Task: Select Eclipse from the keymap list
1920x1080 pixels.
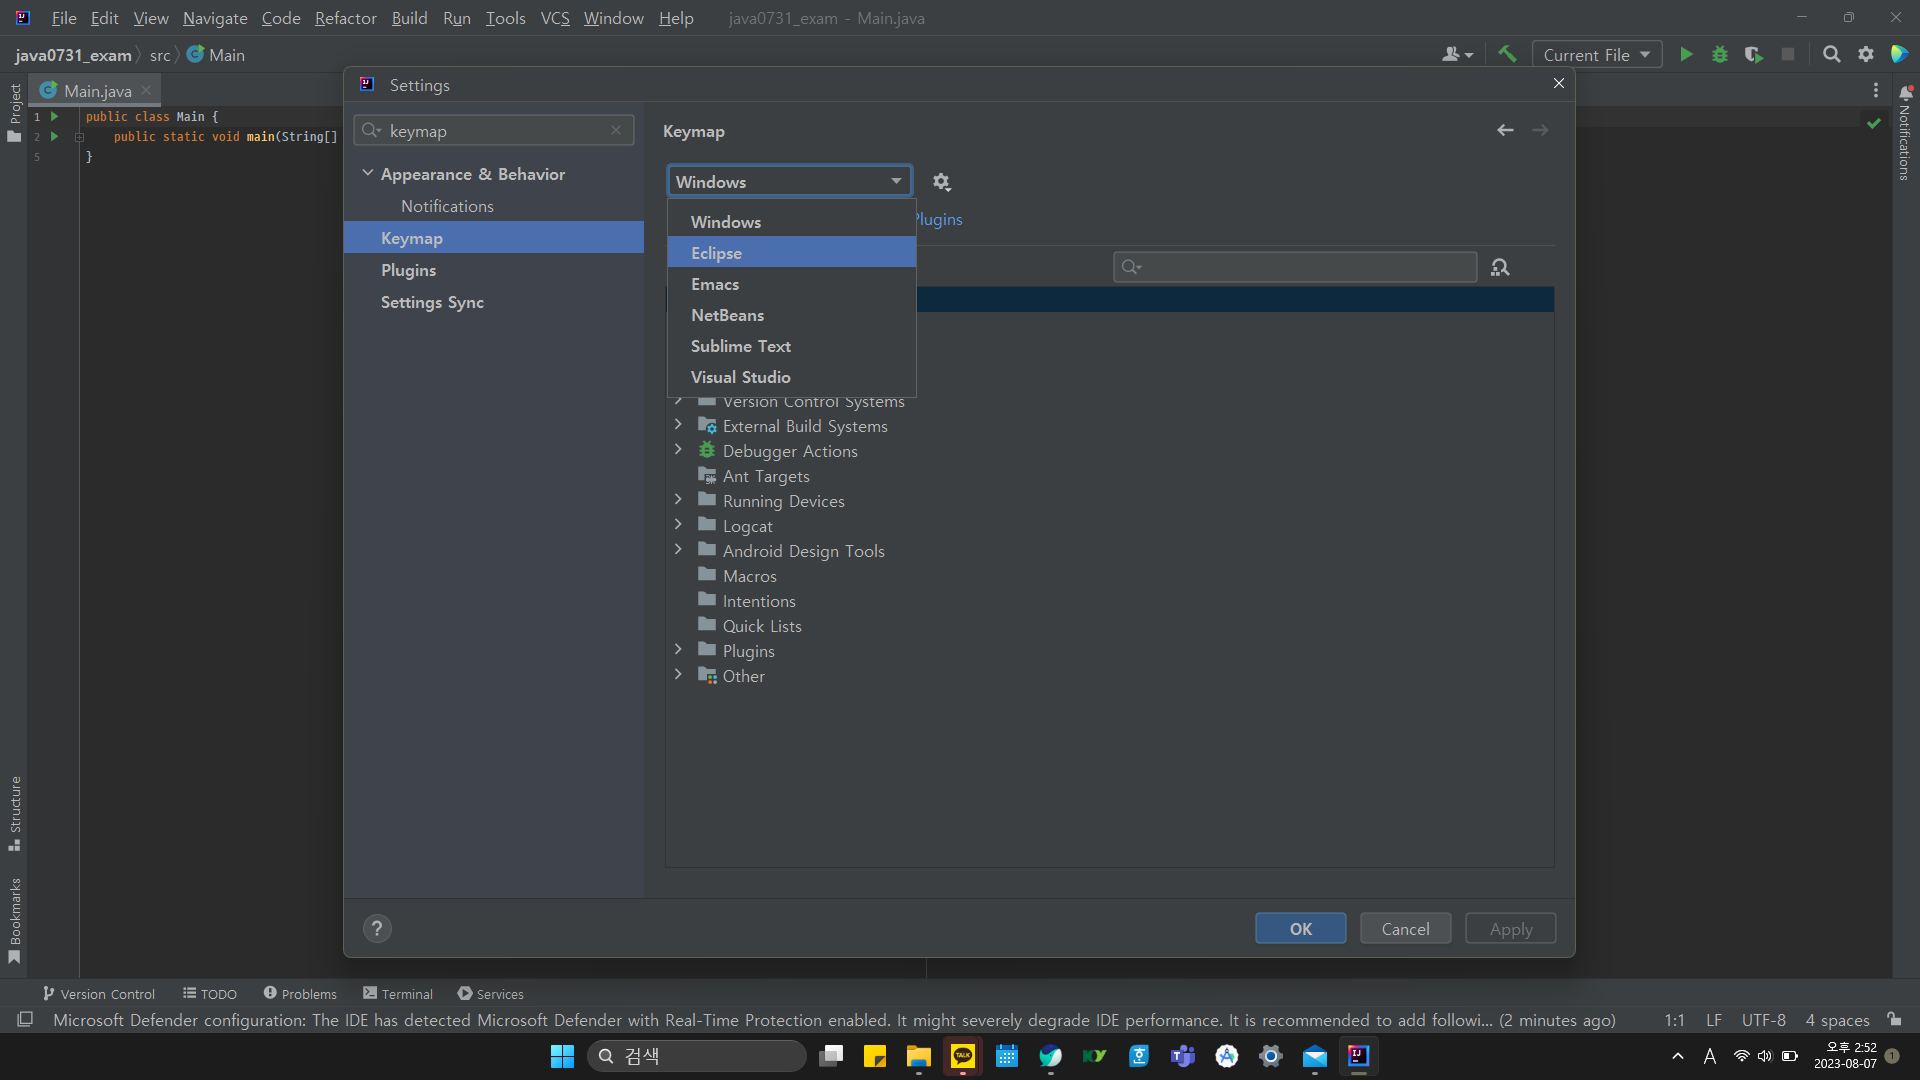Action: click(716, 253)
